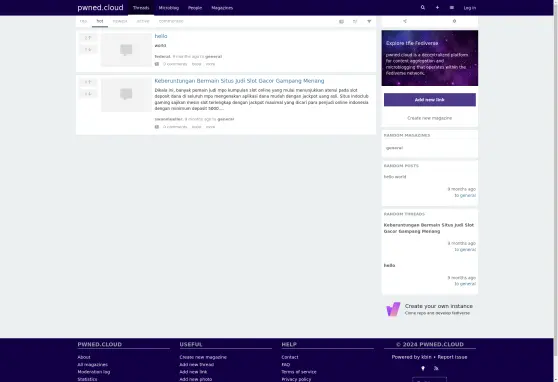This screenshot has height=382, width=558.
Task: Upvote the 'hello' thread
Action: 88,38
